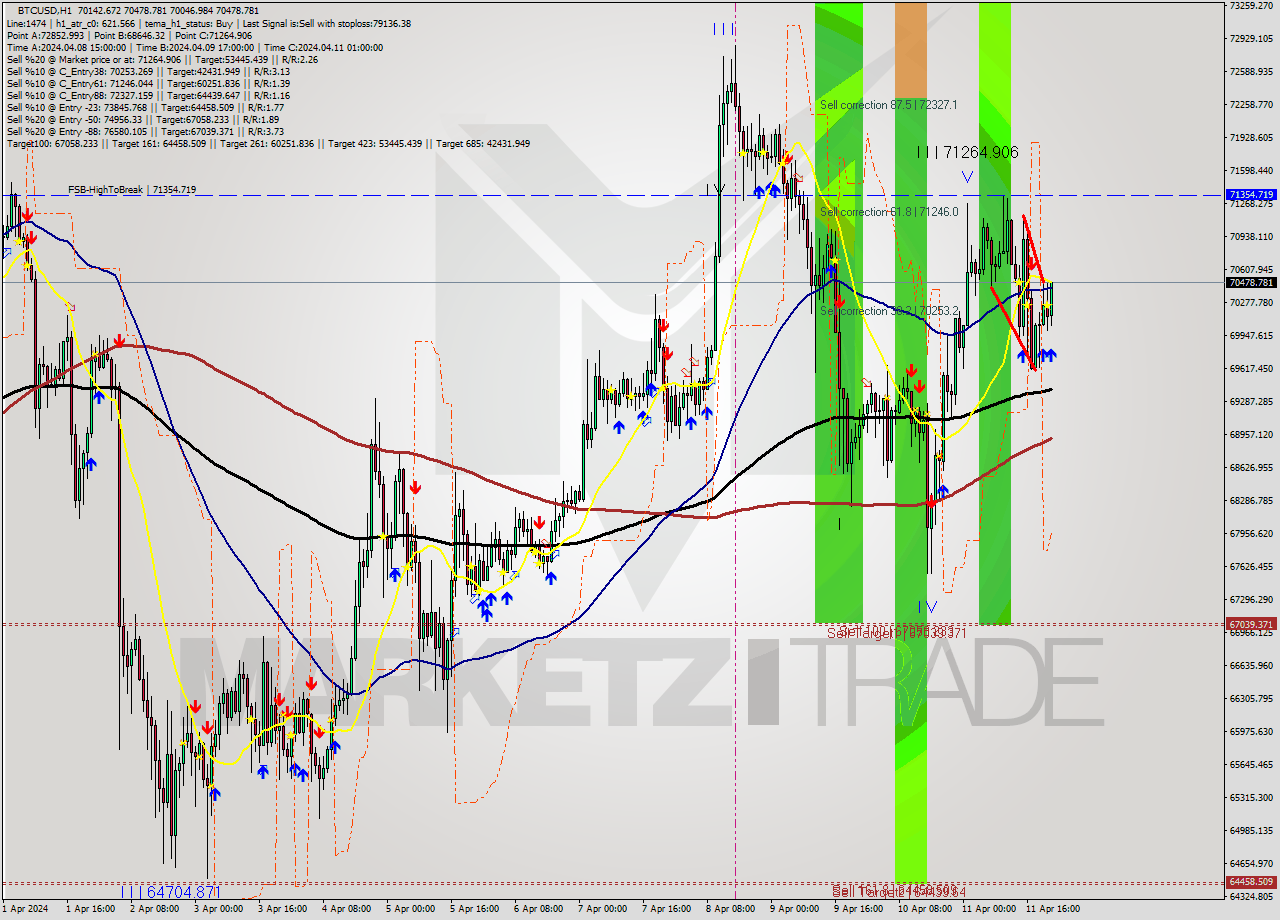
Task: Select '1 Apr 16:00' on time axis
Action: (x=90, y=910)
